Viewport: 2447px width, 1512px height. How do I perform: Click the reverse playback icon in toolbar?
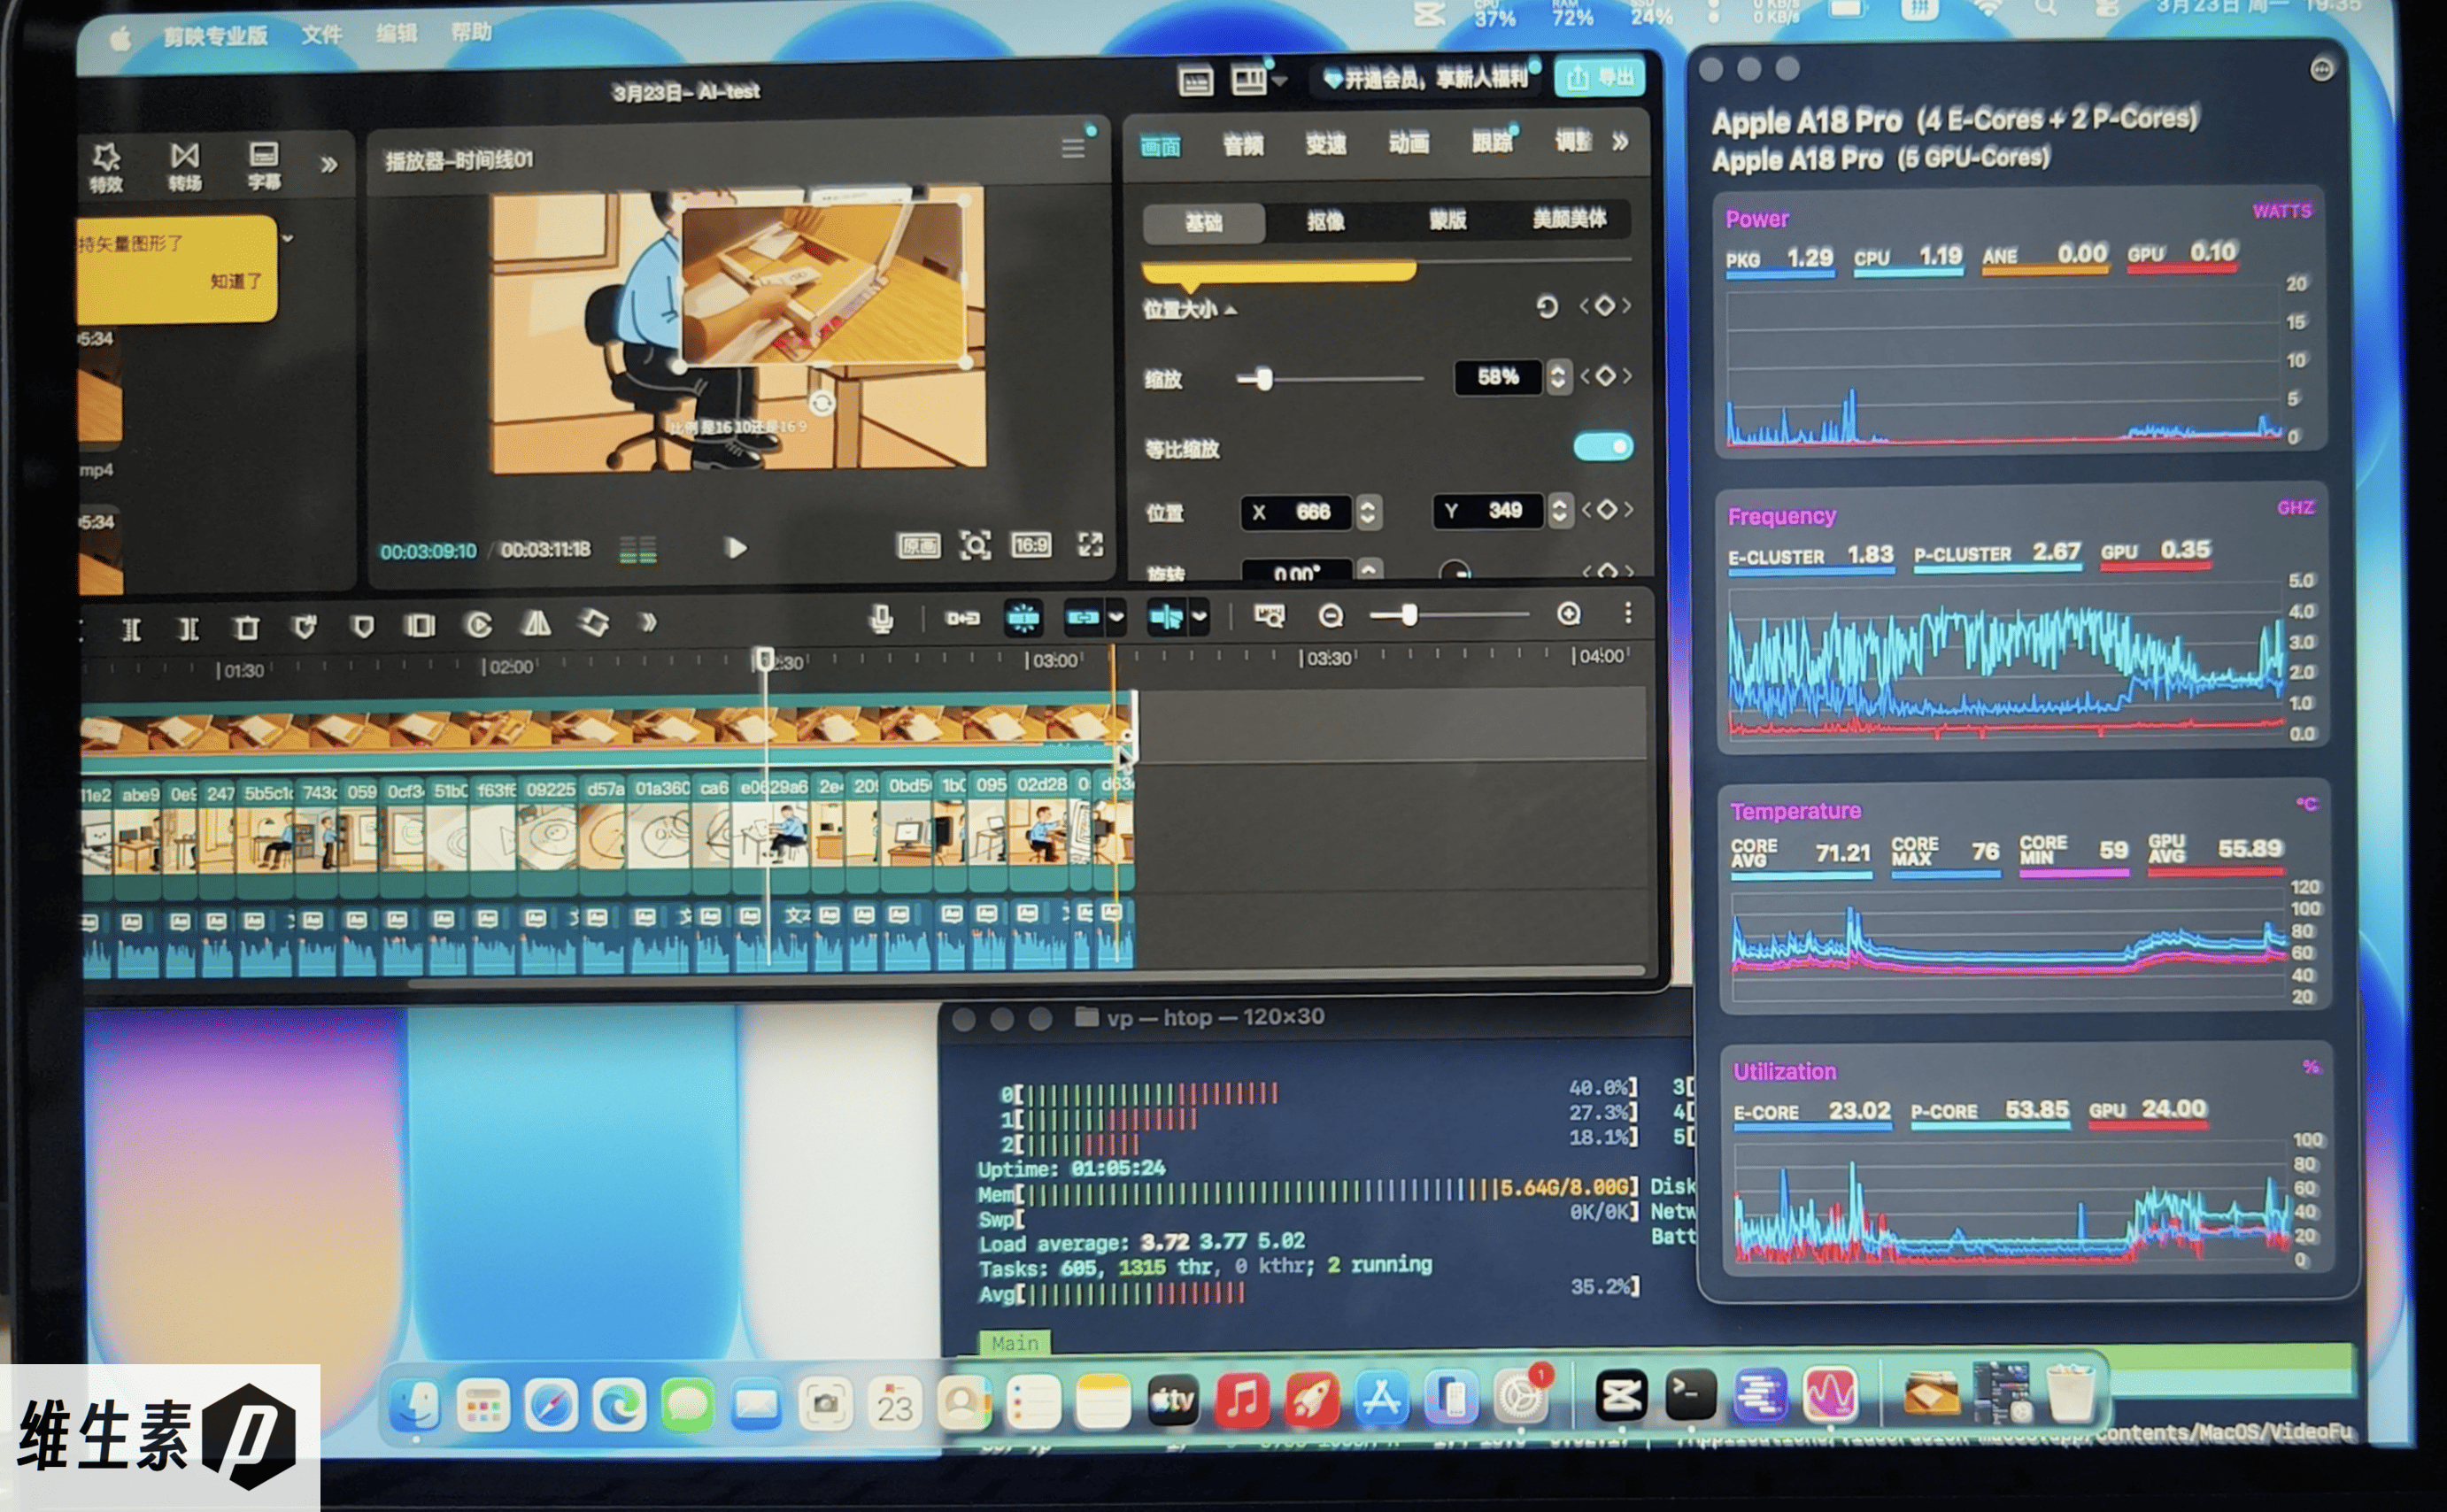479,625
